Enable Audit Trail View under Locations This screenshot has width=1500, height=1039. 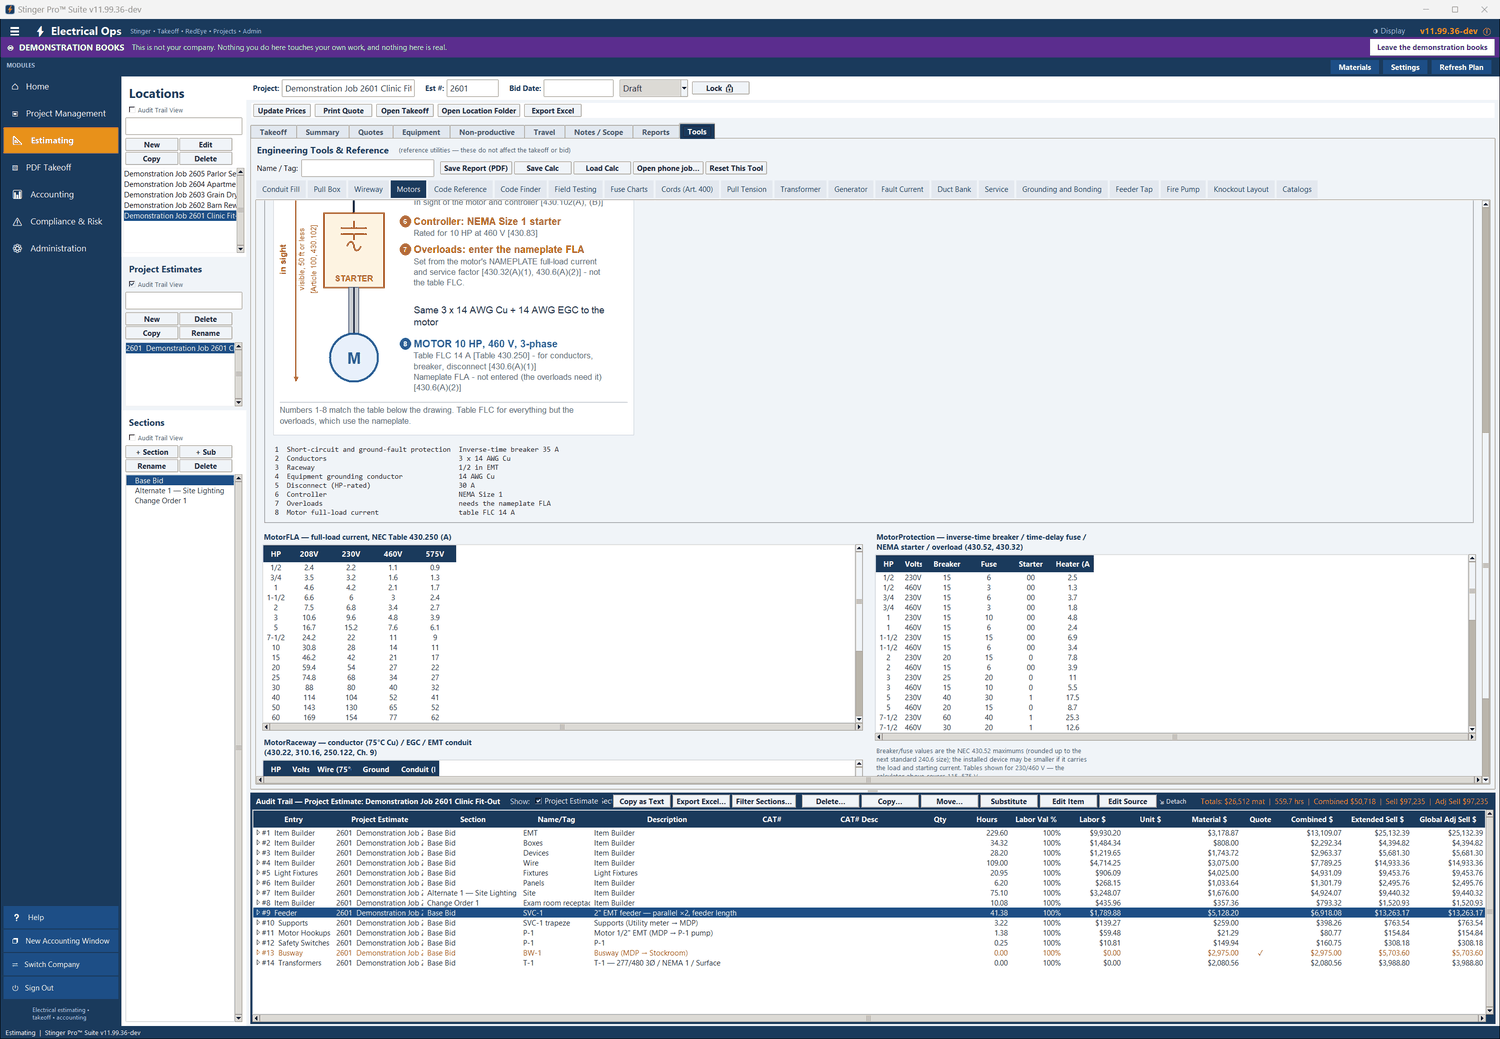click(x=132, y=110)
